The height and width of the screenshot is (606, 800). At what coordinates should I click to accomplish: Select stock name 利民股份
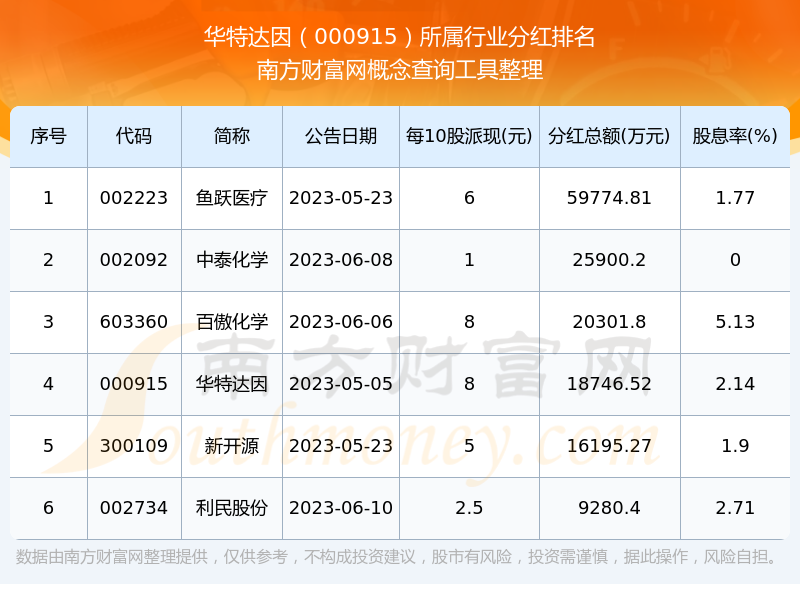tap(232, 508)
